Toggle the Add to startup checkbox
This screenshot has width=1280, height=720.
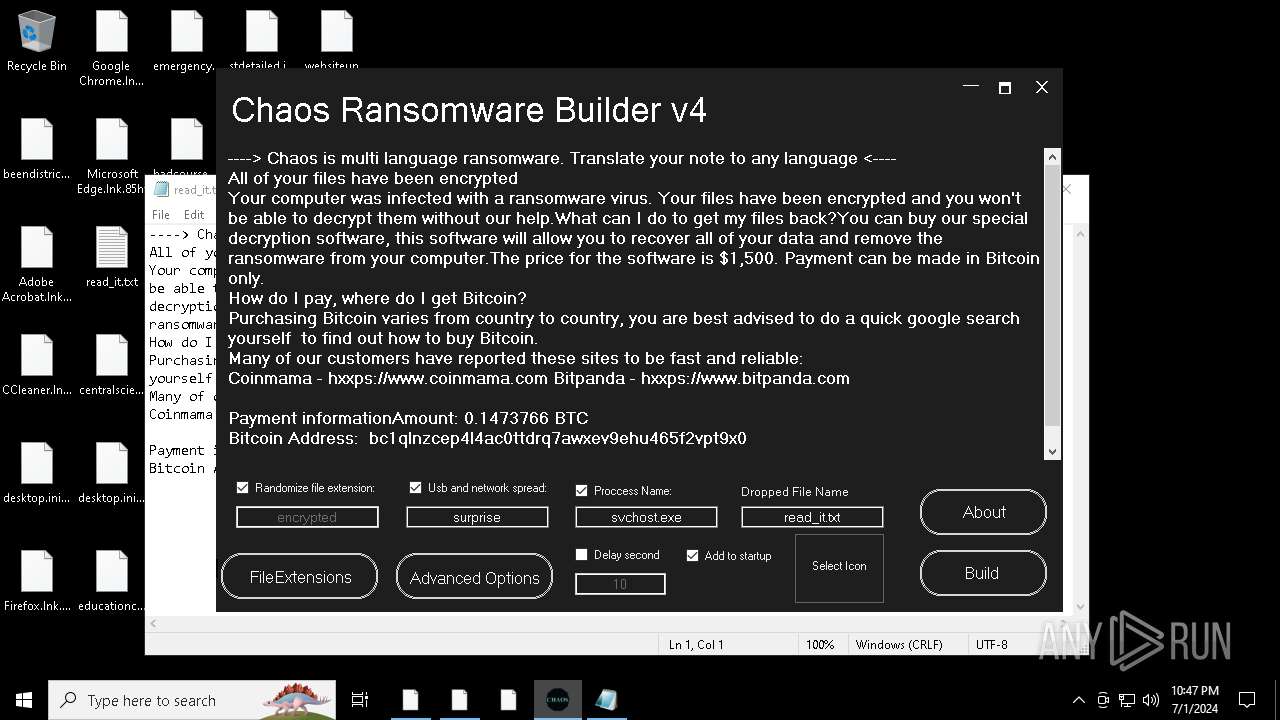[x=692, y=556]
